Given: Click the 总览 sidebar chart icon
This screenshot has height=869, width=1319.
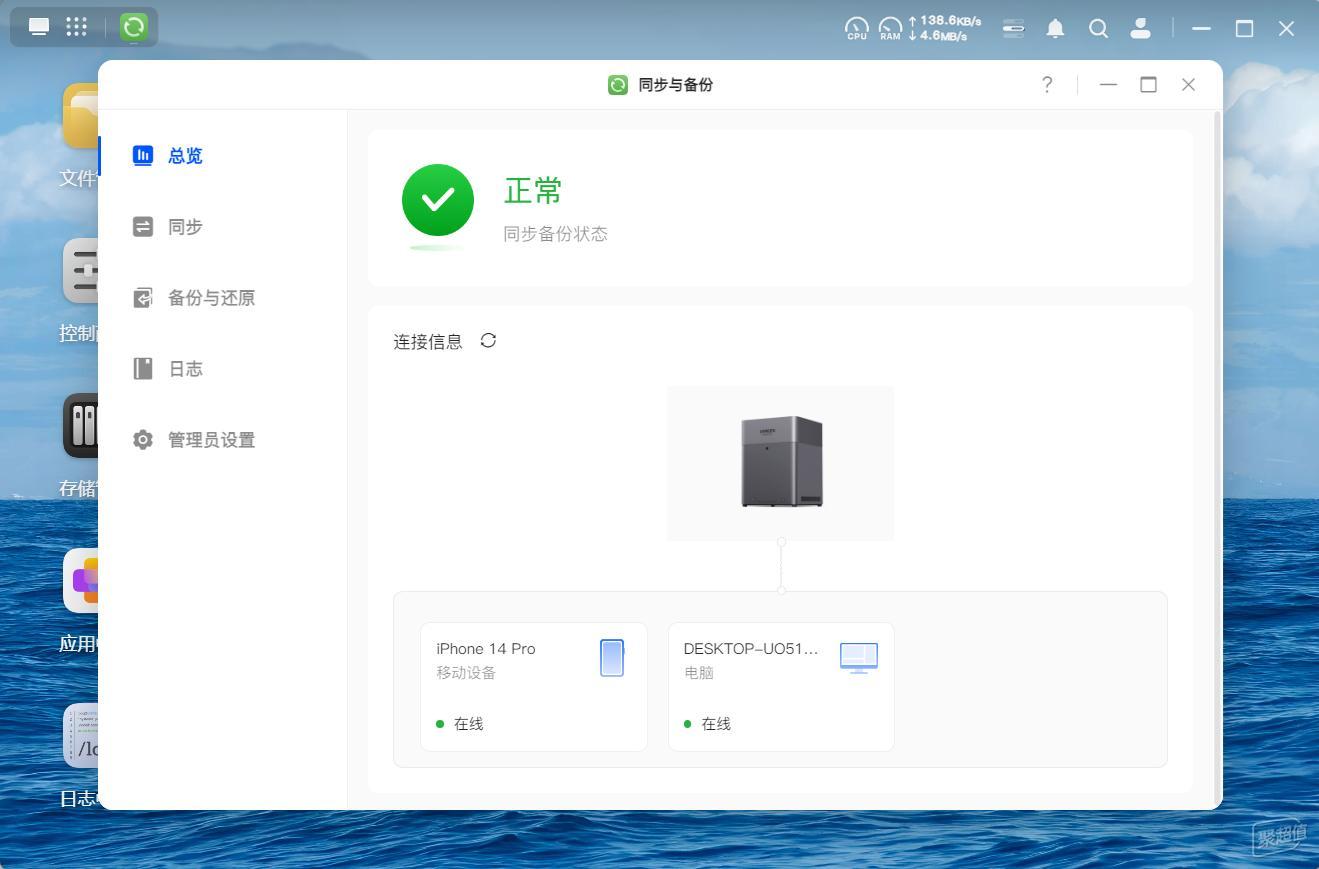Looking at the screenshot, I should (x=143, y=155).
